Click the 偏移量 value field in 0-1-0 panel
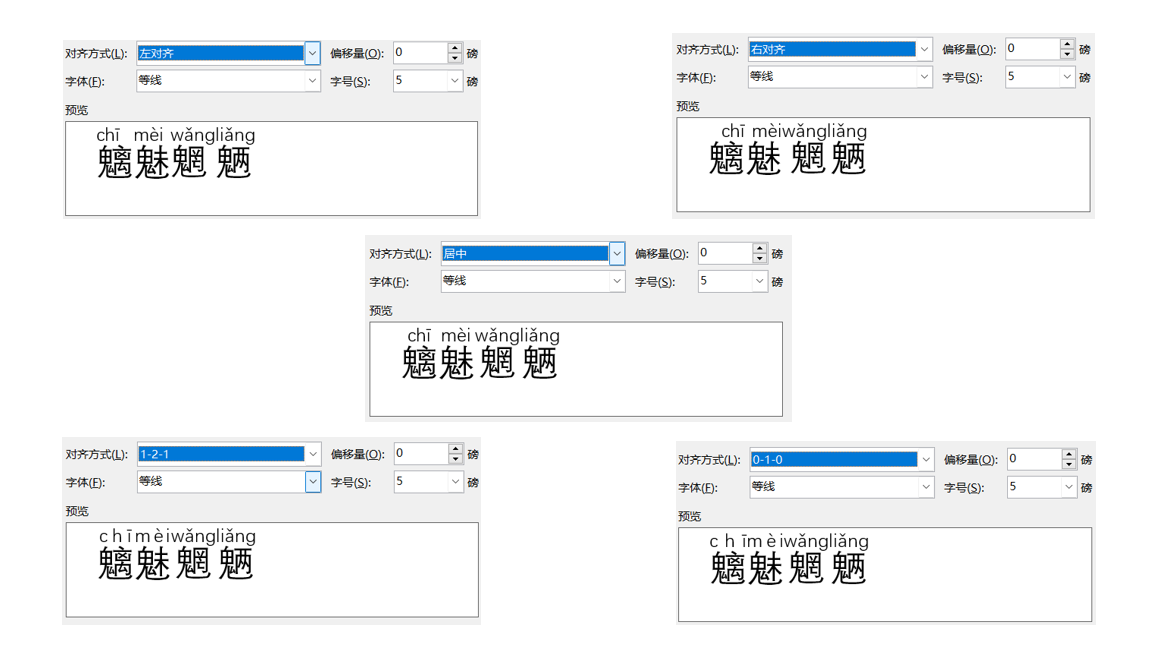Screen dimensions: 1167x664 [x=1035, y=459]
